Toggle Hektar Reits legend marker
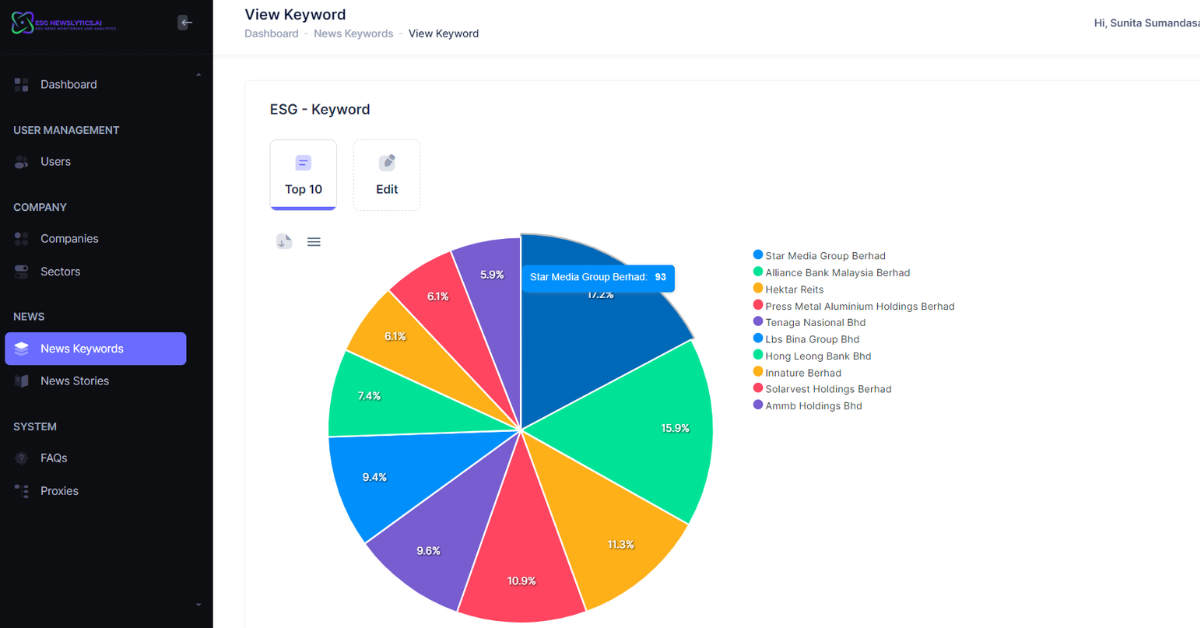 pyautogui.click(x=758, y=289)
